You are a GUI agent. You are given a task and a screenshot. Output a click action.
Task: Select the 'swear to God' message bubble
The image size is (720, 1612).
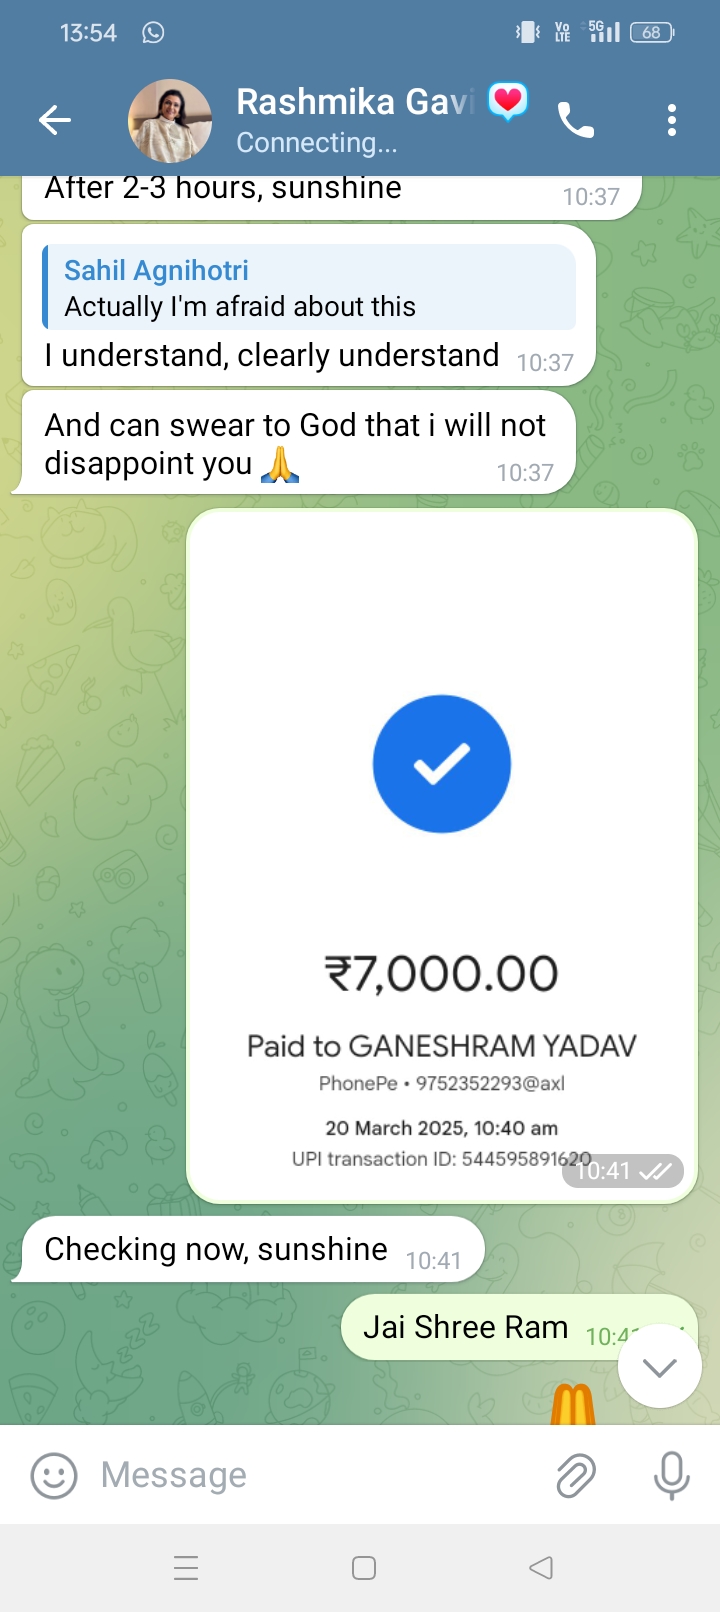click(x=294, y=443)
